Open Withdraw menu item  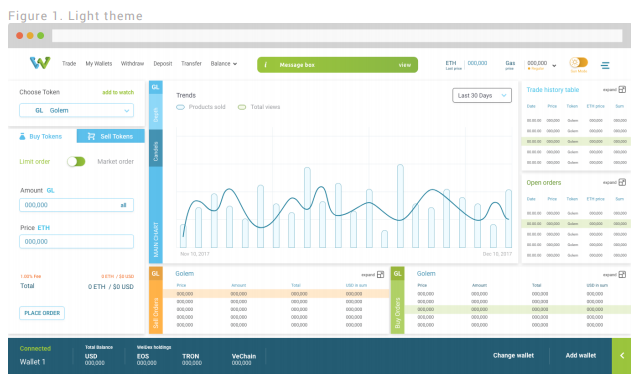[132, 64]
